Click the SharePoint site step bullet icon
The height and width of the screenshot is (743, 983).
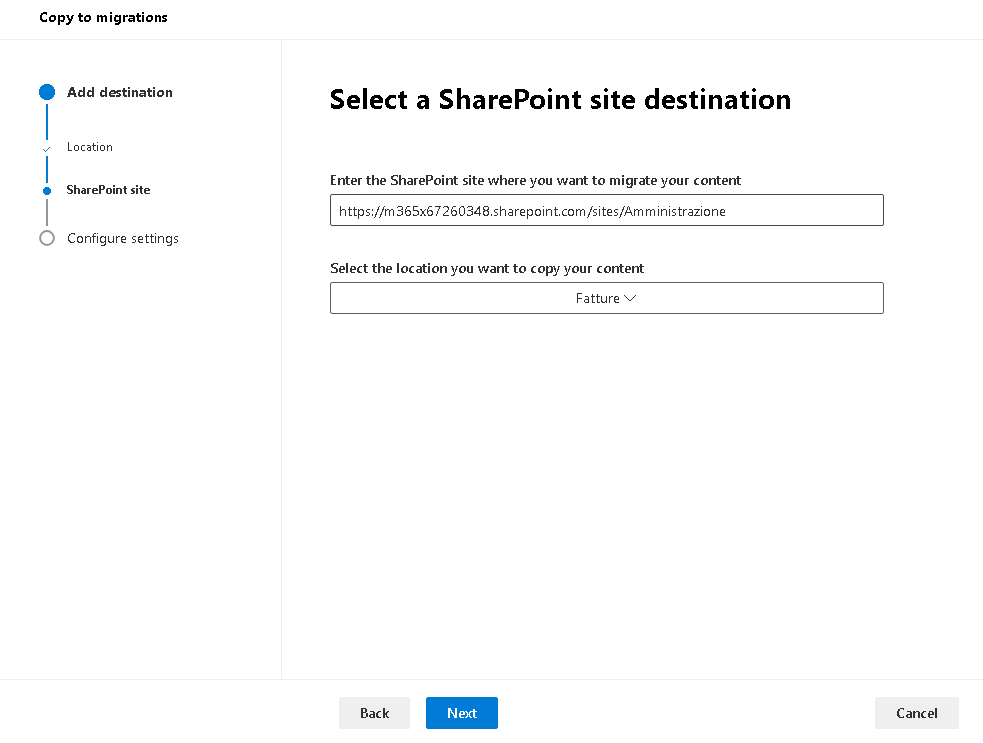[x=47, y=191]
